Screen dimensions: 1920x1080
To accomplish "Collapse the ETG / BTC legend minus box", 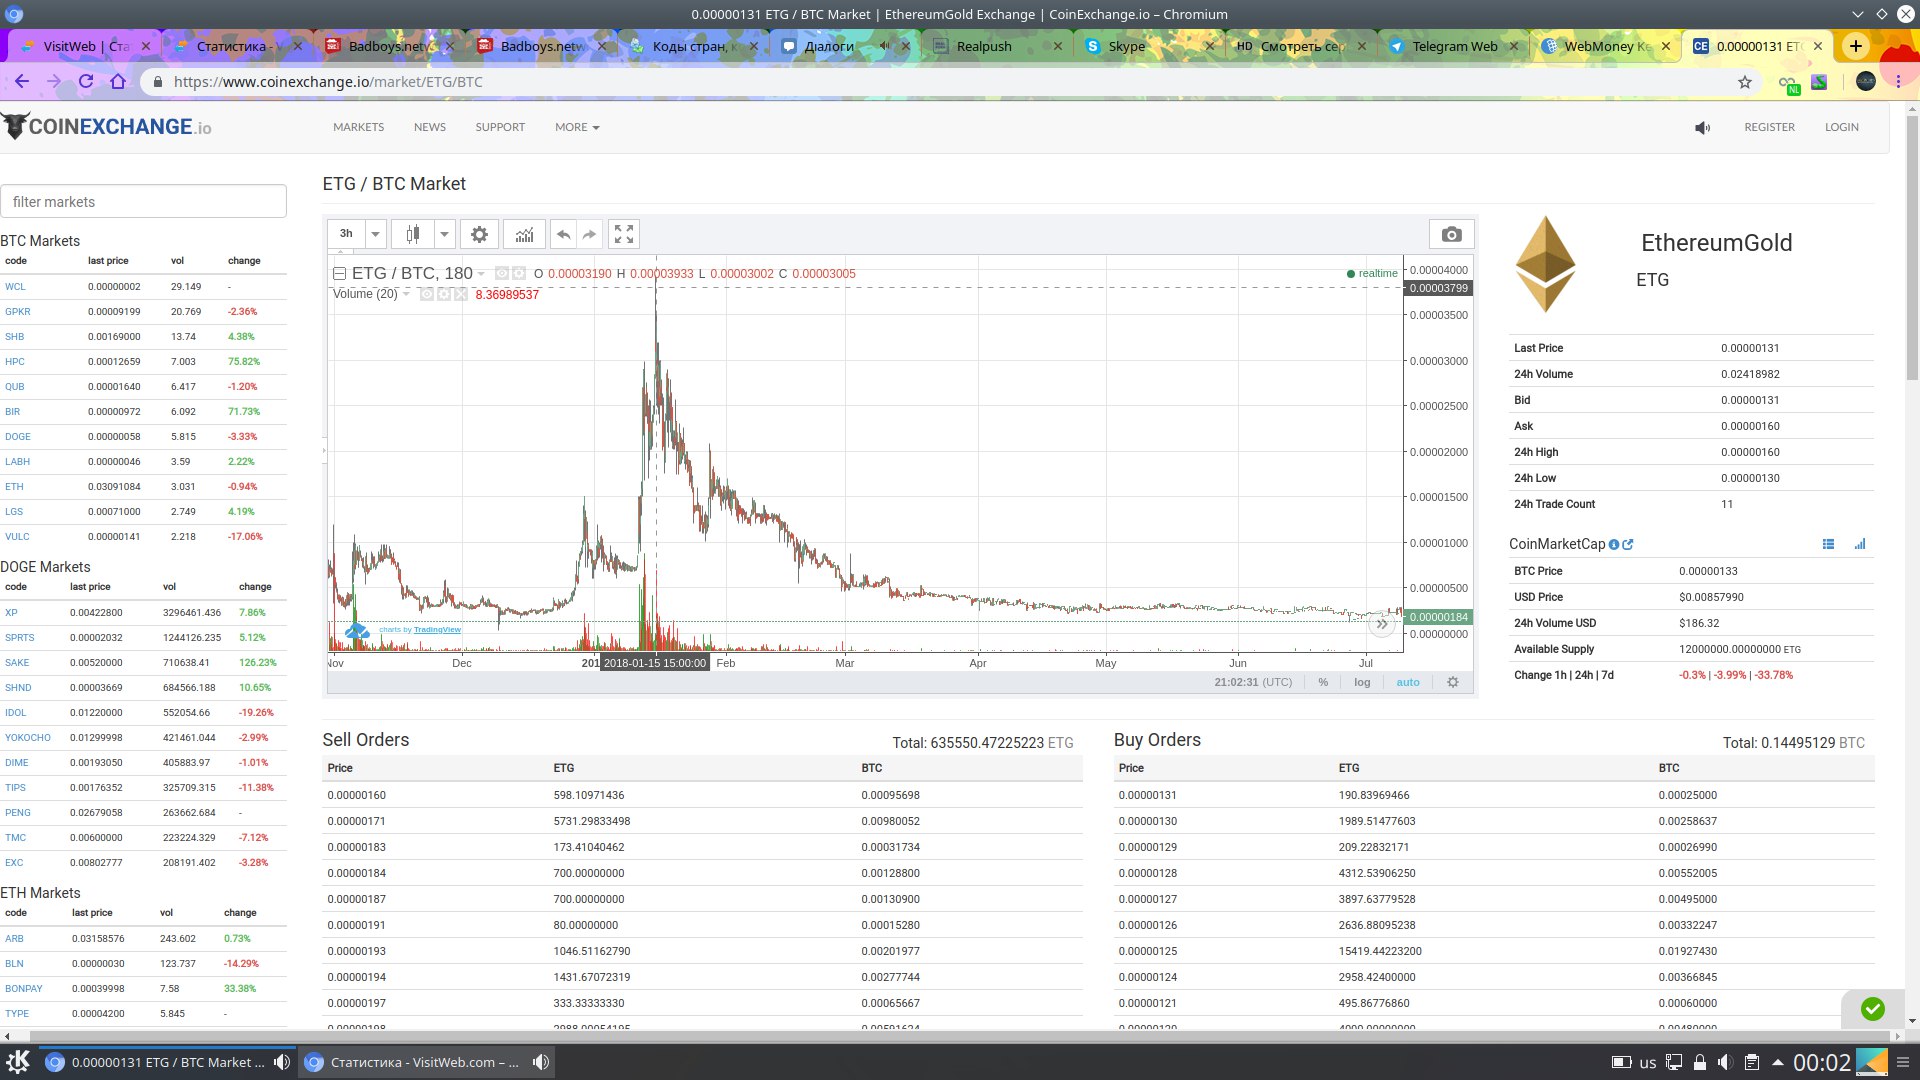I will tap(339, 273).
